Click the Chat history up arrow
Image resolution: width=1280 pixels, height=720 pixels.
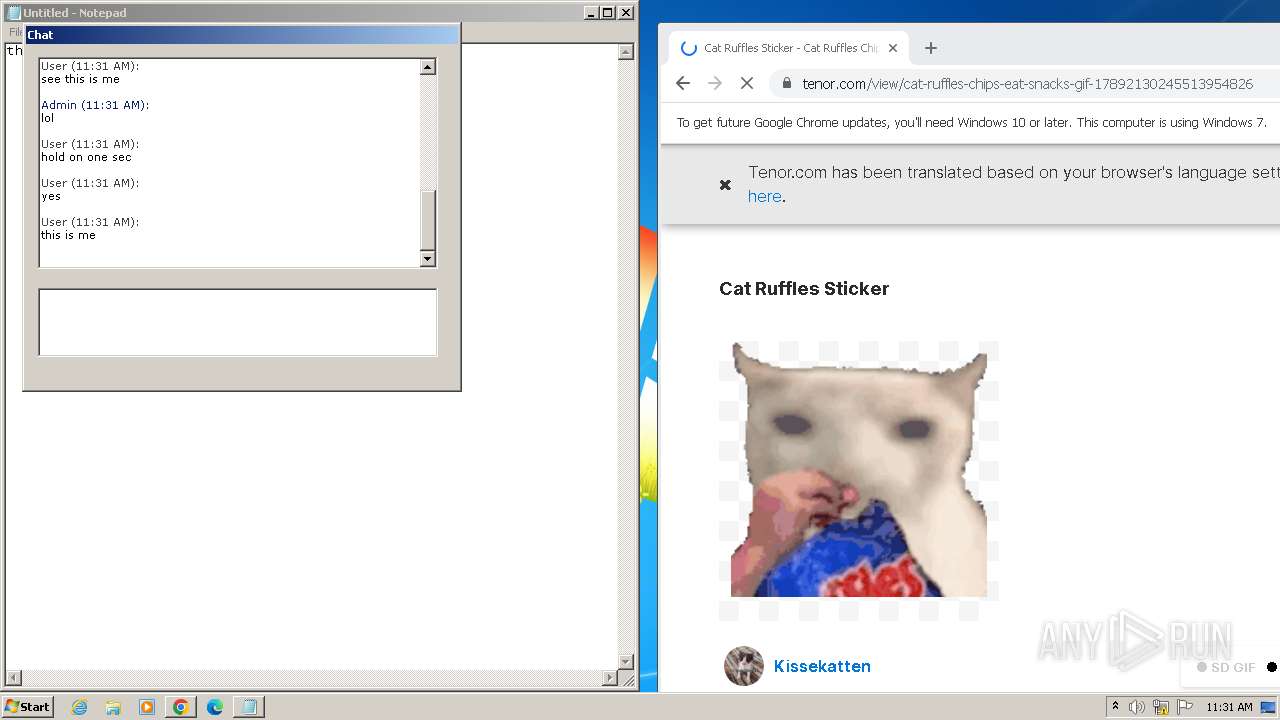[428, 67]
